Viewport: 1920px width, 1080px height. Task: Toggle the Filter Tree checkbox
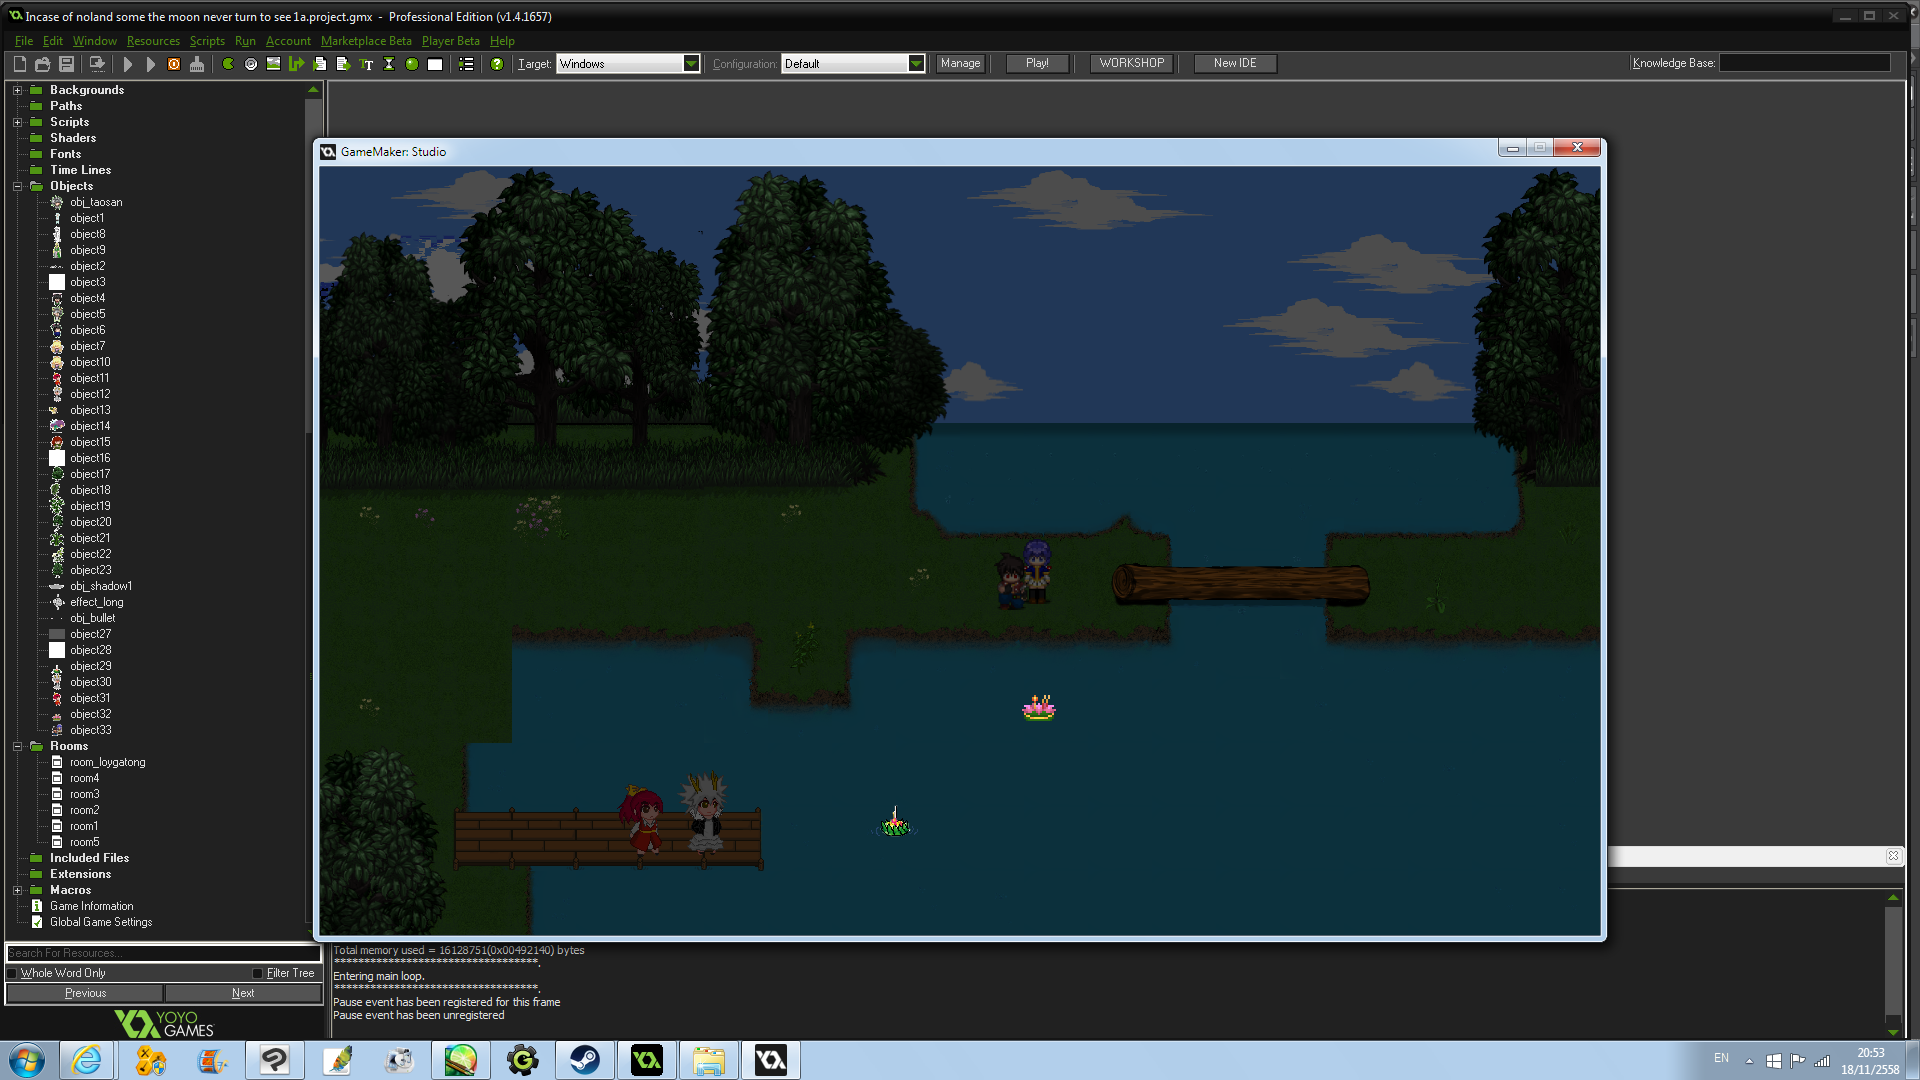click(x=258, y=973)
